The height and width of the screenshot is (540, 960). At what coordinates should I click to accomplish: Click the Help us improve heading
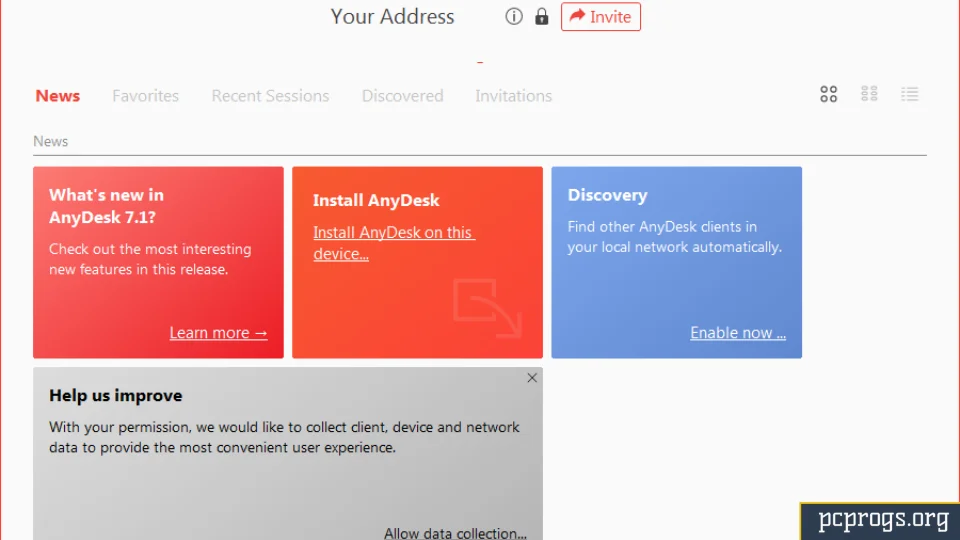point(116,396)
